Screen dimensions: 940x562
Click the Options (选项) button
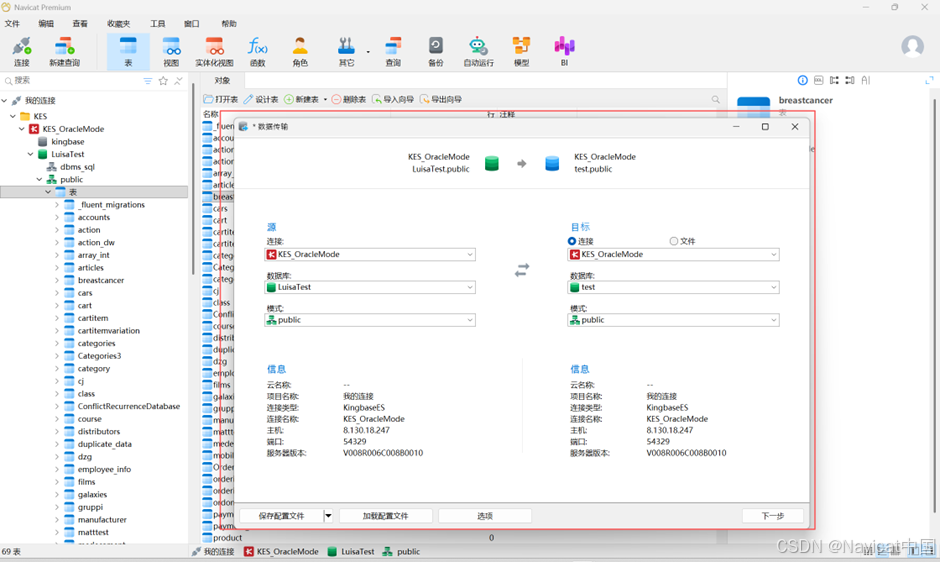(x=485, y=516)
